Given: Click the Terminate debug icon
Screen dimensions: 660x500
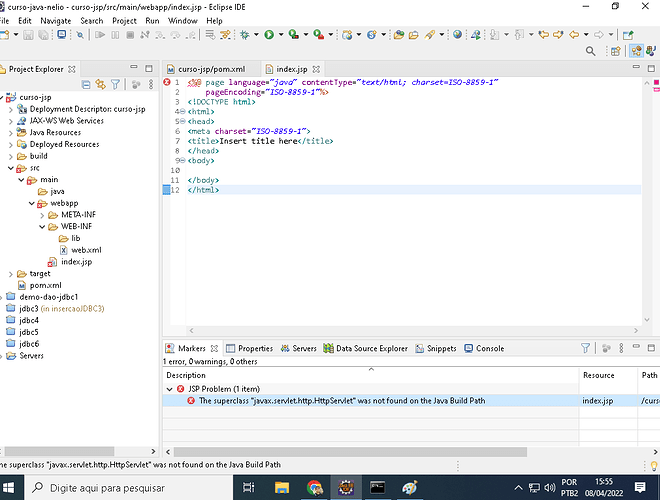Looking at the screenshot, I should coord(130,35).
